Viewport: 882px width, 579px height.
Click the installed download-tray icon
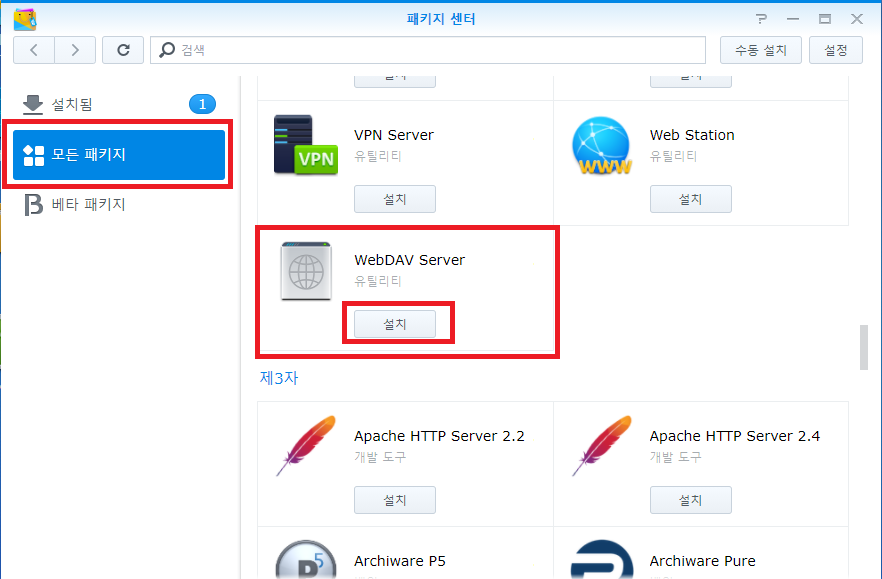pos(33,105)
